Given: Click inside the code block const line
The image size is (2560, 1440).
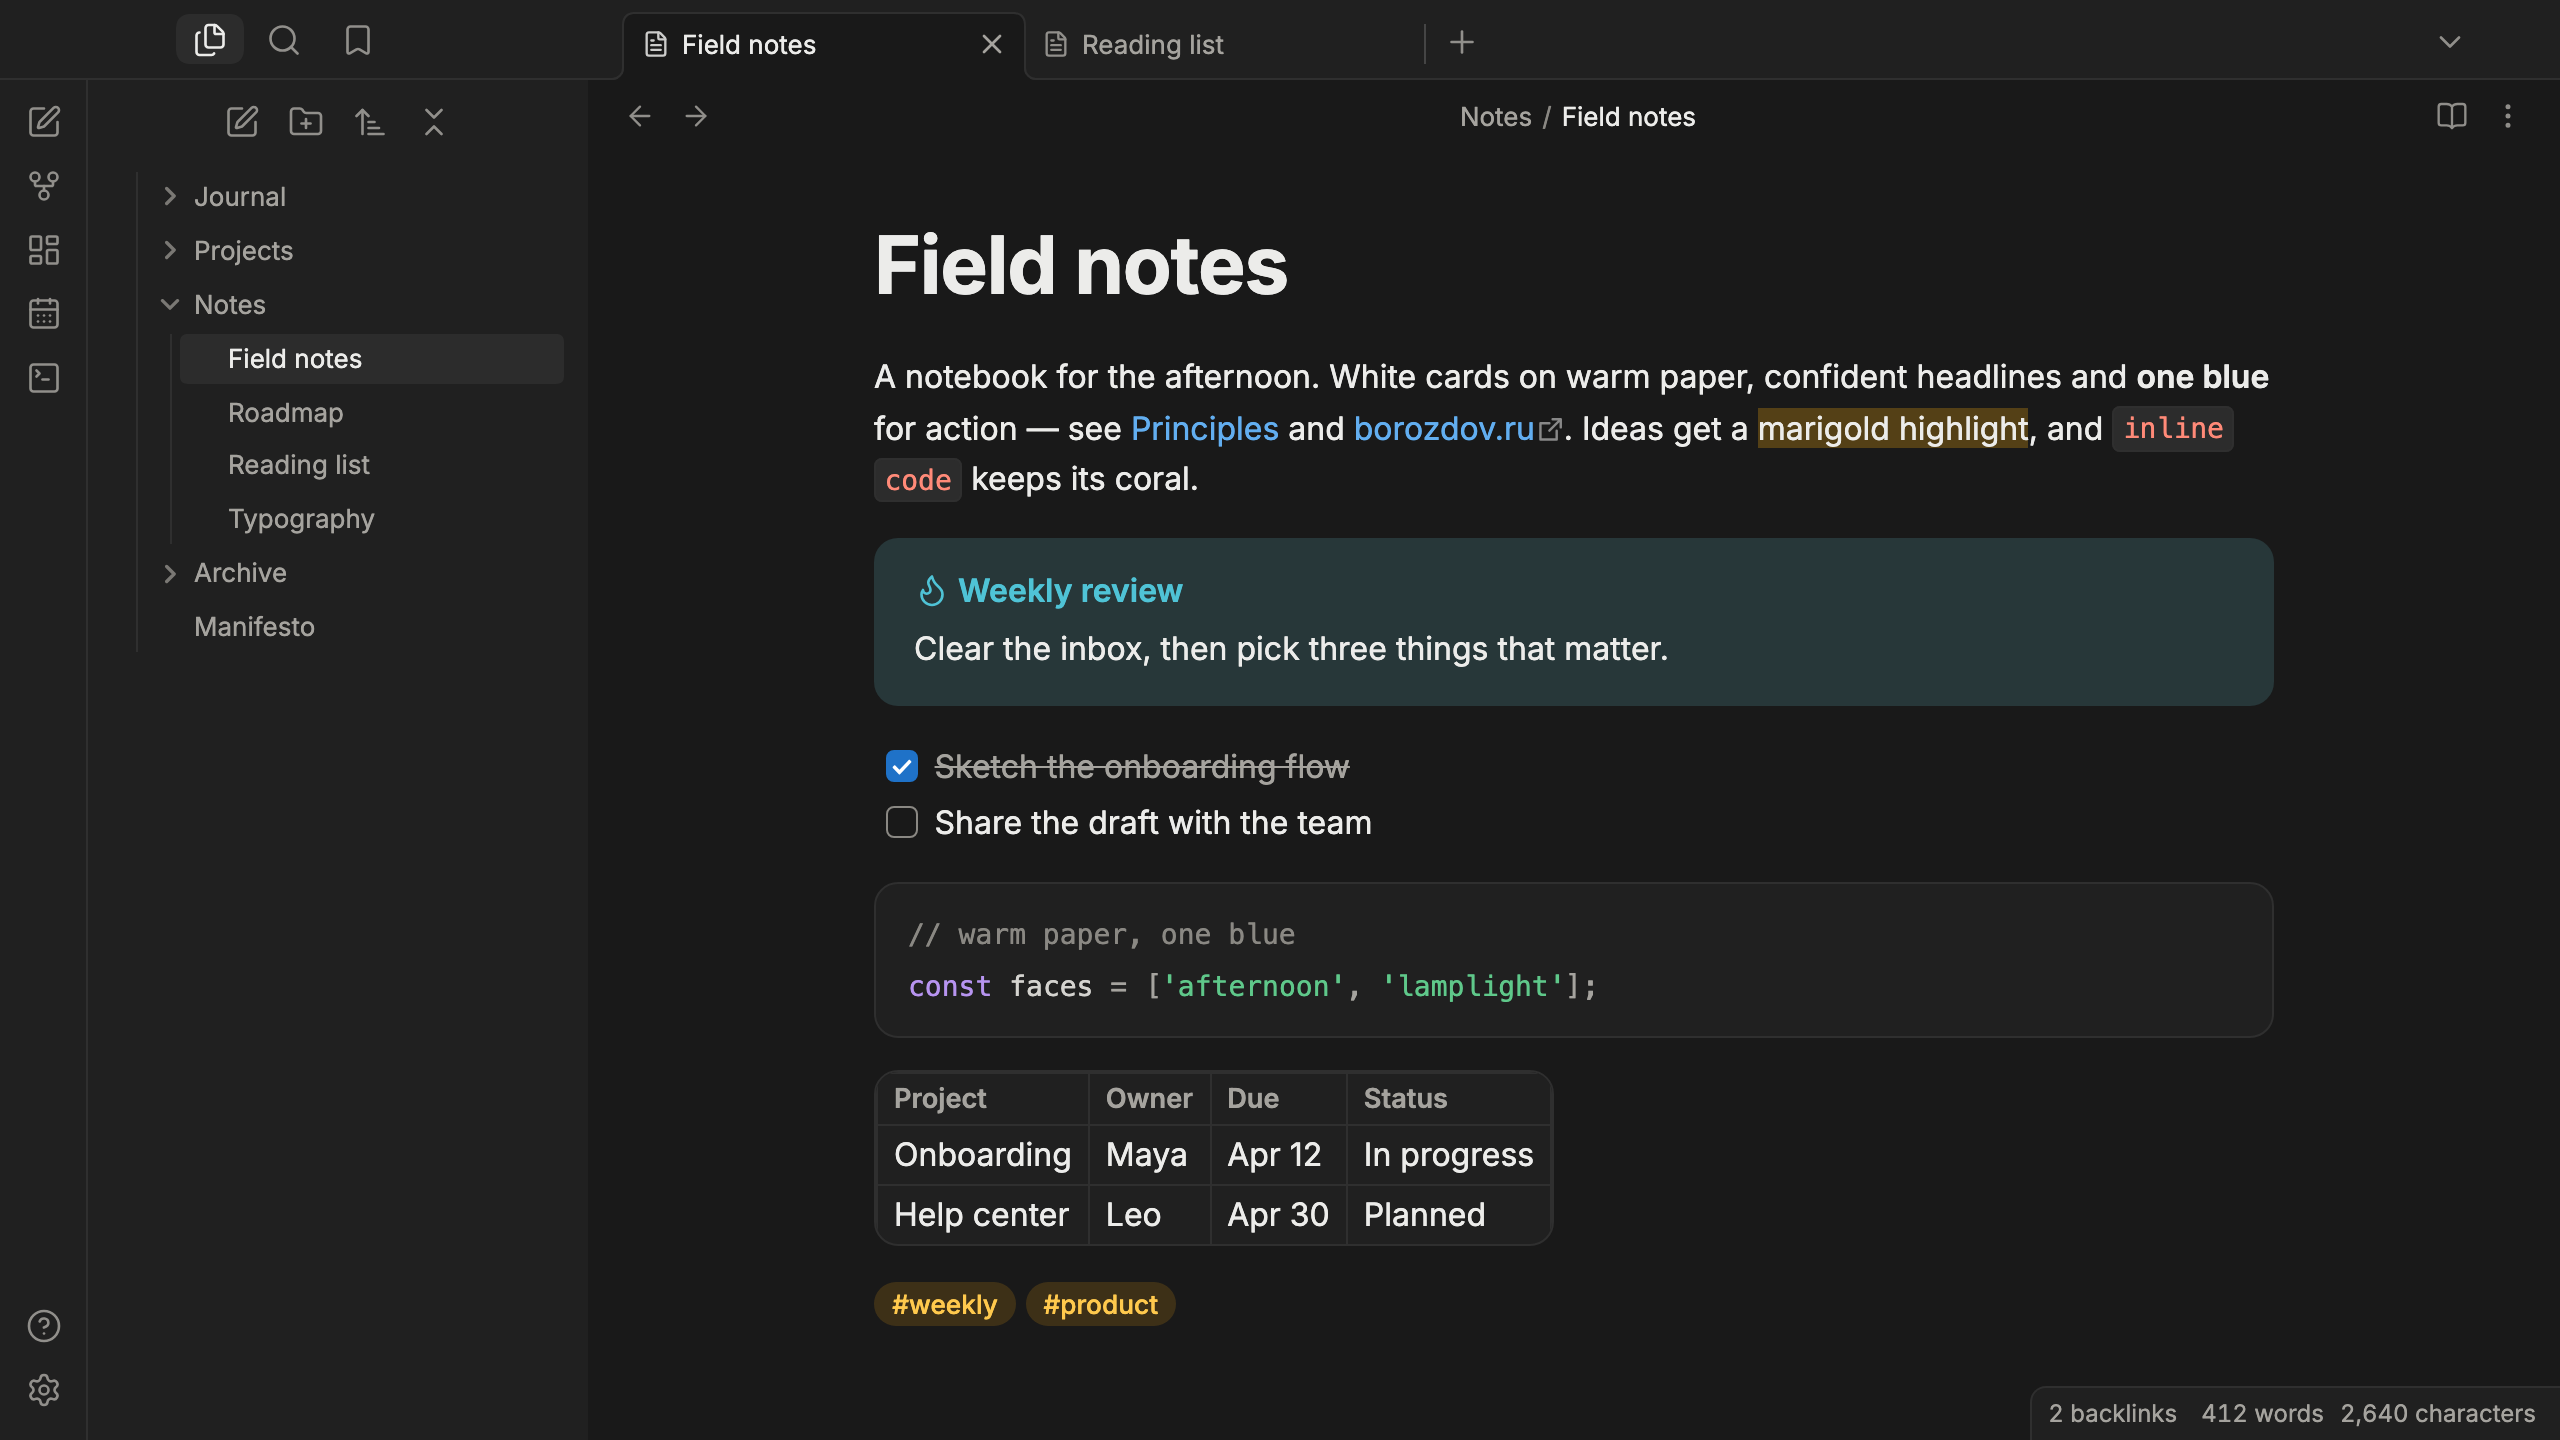Looking at the screenshot, I should [1252, 987].
